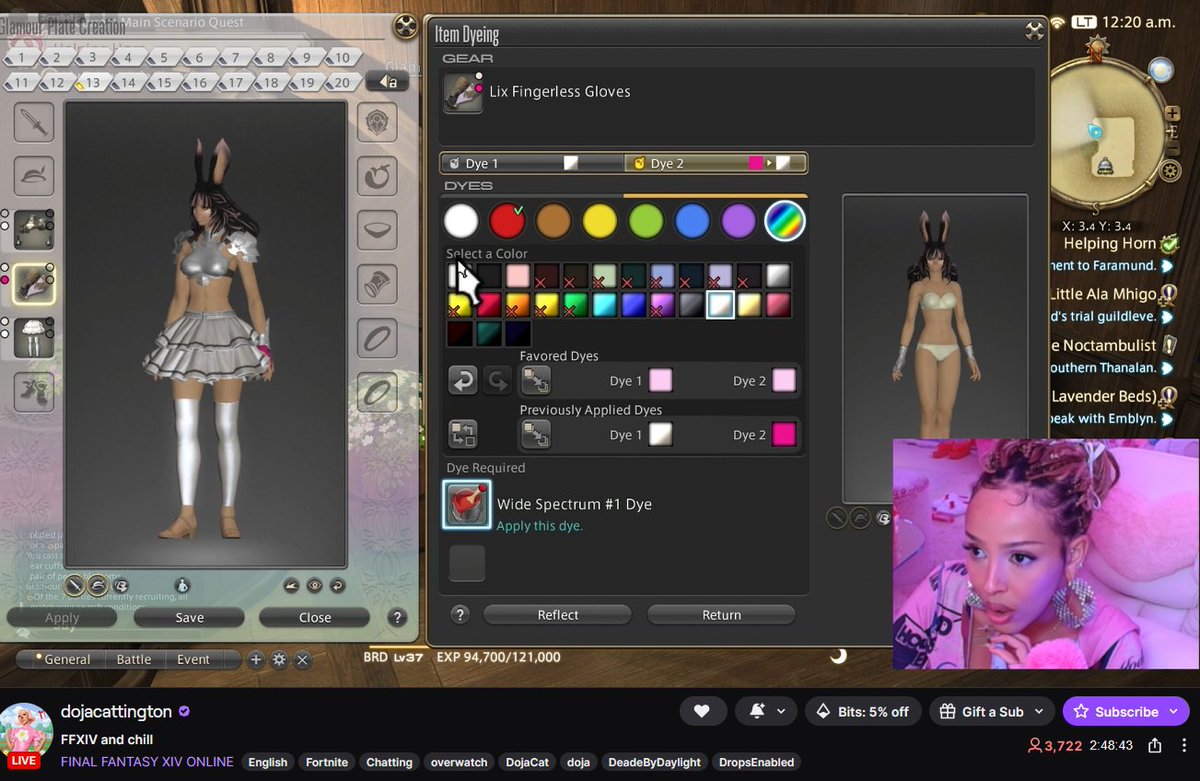Open the Event chat tab
This screenshot has height=781, width=1200.
click(x=194, y=660)
